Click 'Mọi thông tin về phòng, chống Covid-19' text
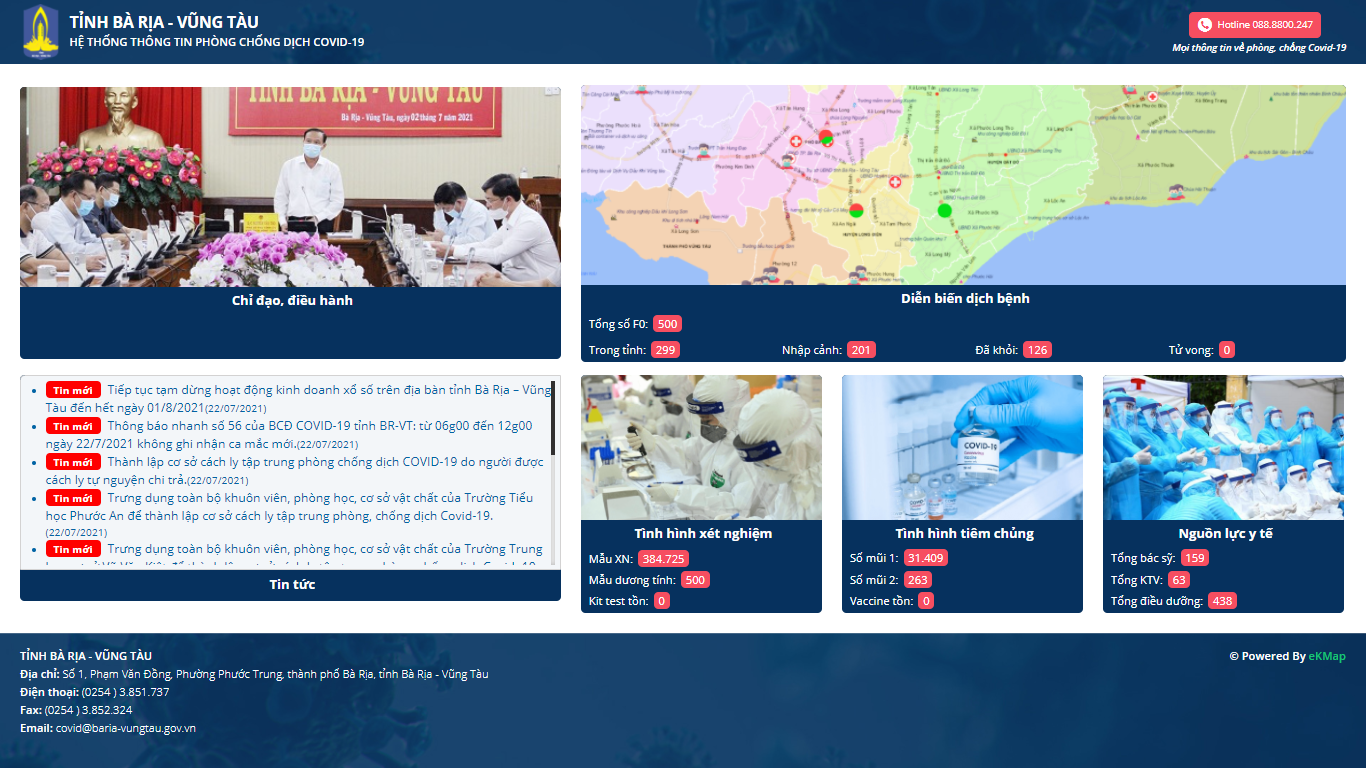This screenshot has height=768, width=1366. point(1259,47)
